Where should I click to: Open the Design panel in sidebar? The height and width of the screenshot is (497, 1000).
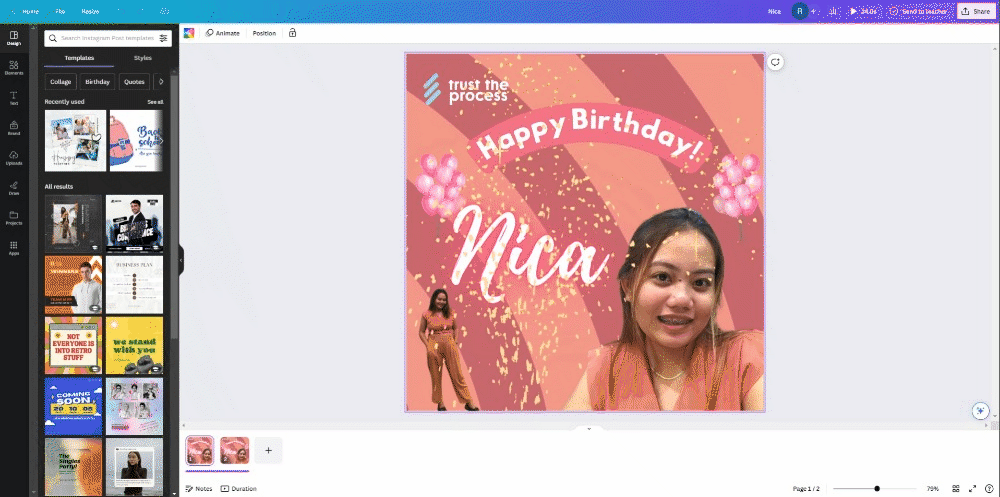pyautogui.click(x=13, y=38)
